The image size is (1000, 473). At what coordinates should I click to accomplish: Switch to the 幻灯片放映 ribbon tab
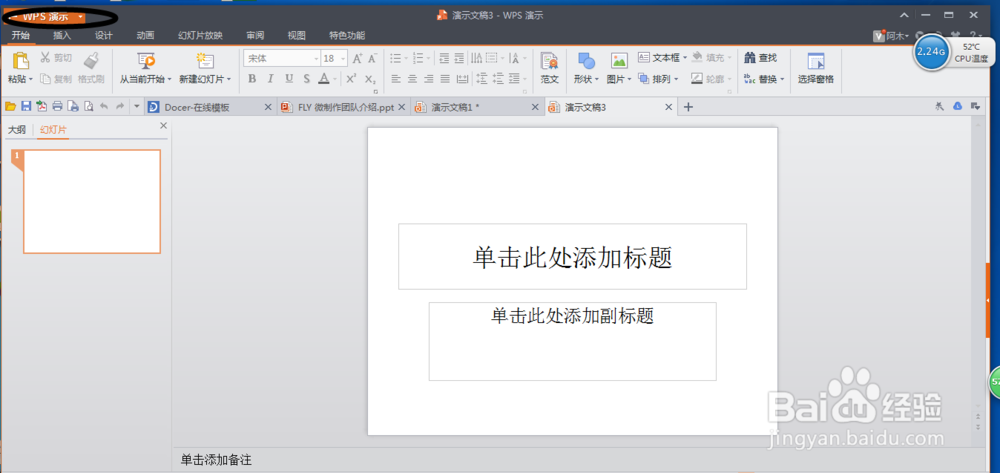click(200, 36)
